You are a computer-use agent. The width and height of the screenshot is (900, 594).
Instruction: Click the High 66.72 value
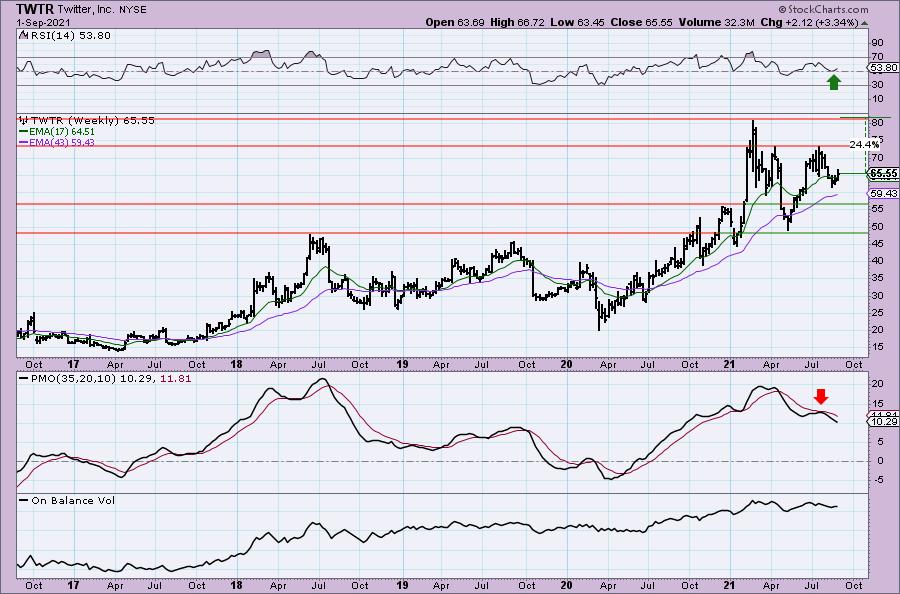[517, 22]
